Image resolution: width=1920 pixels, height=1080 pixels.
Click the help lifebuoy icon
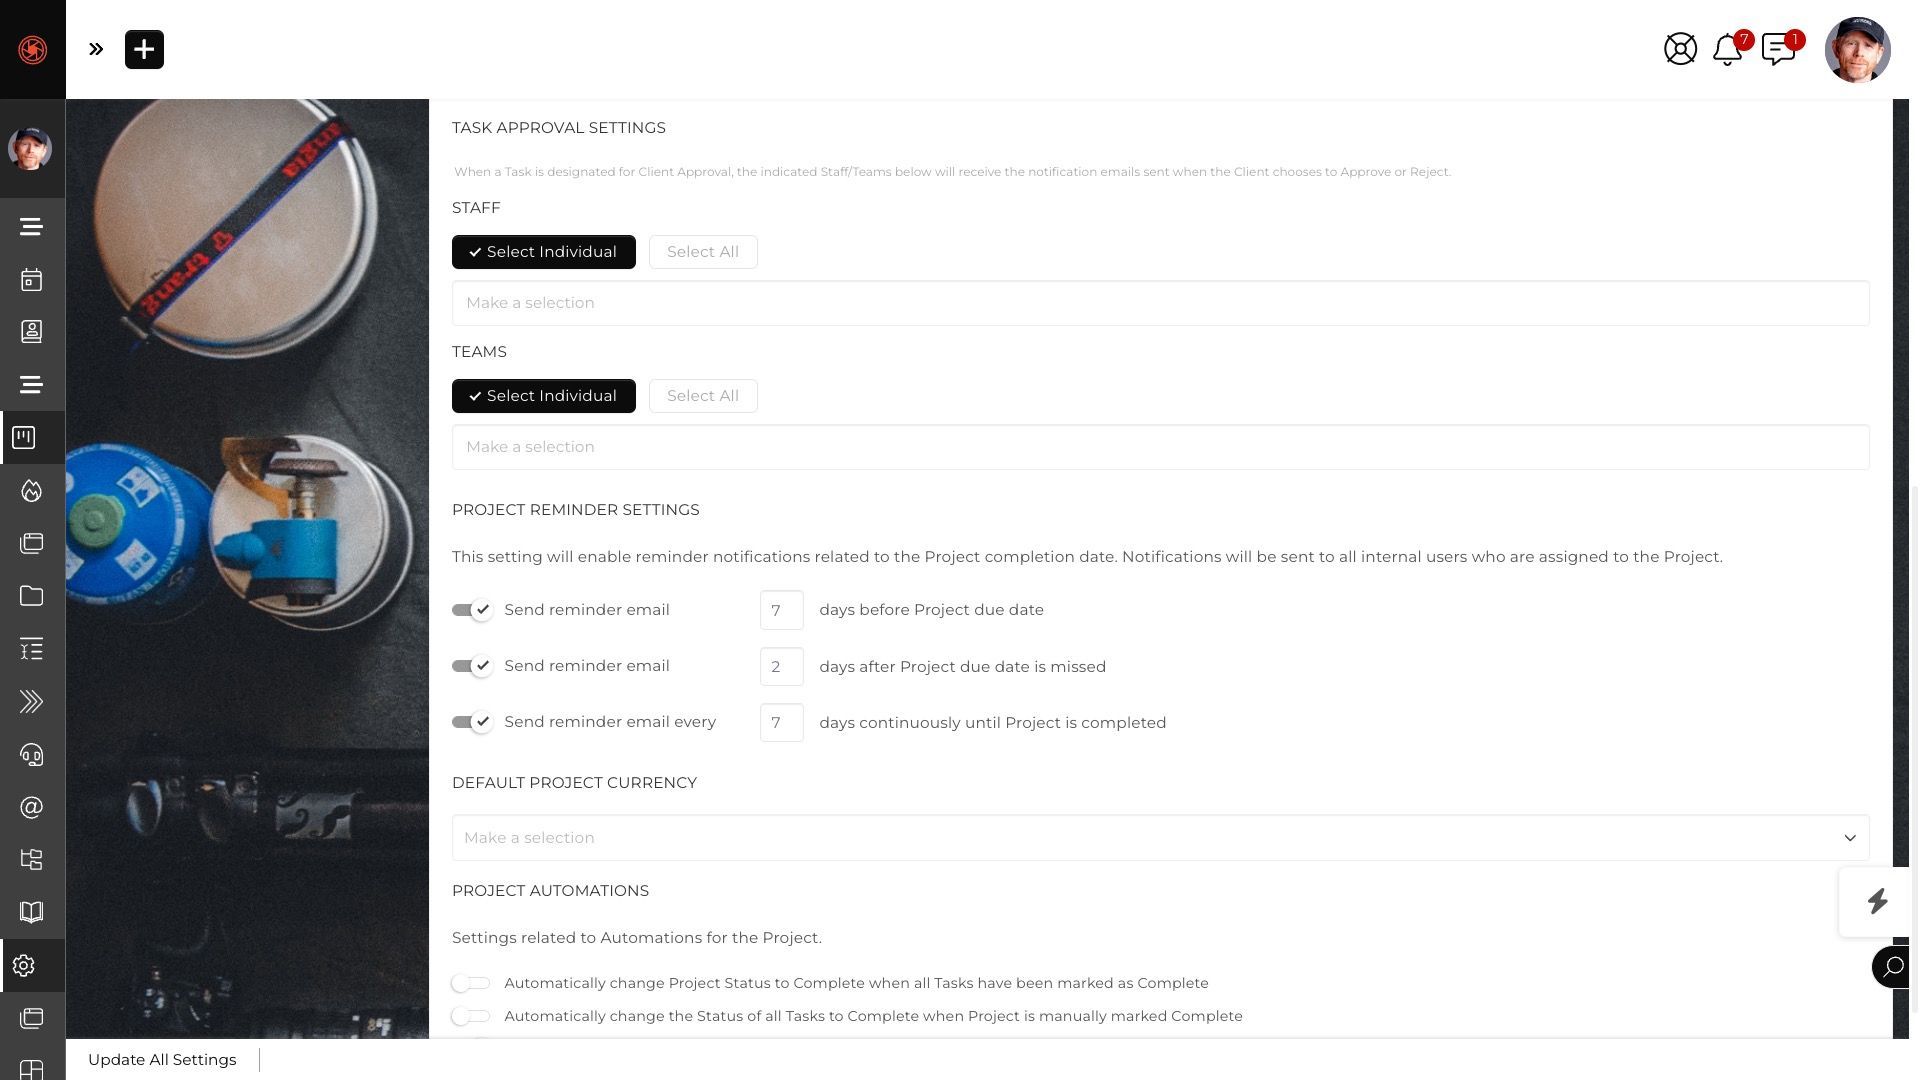(x=1680, y=49)
